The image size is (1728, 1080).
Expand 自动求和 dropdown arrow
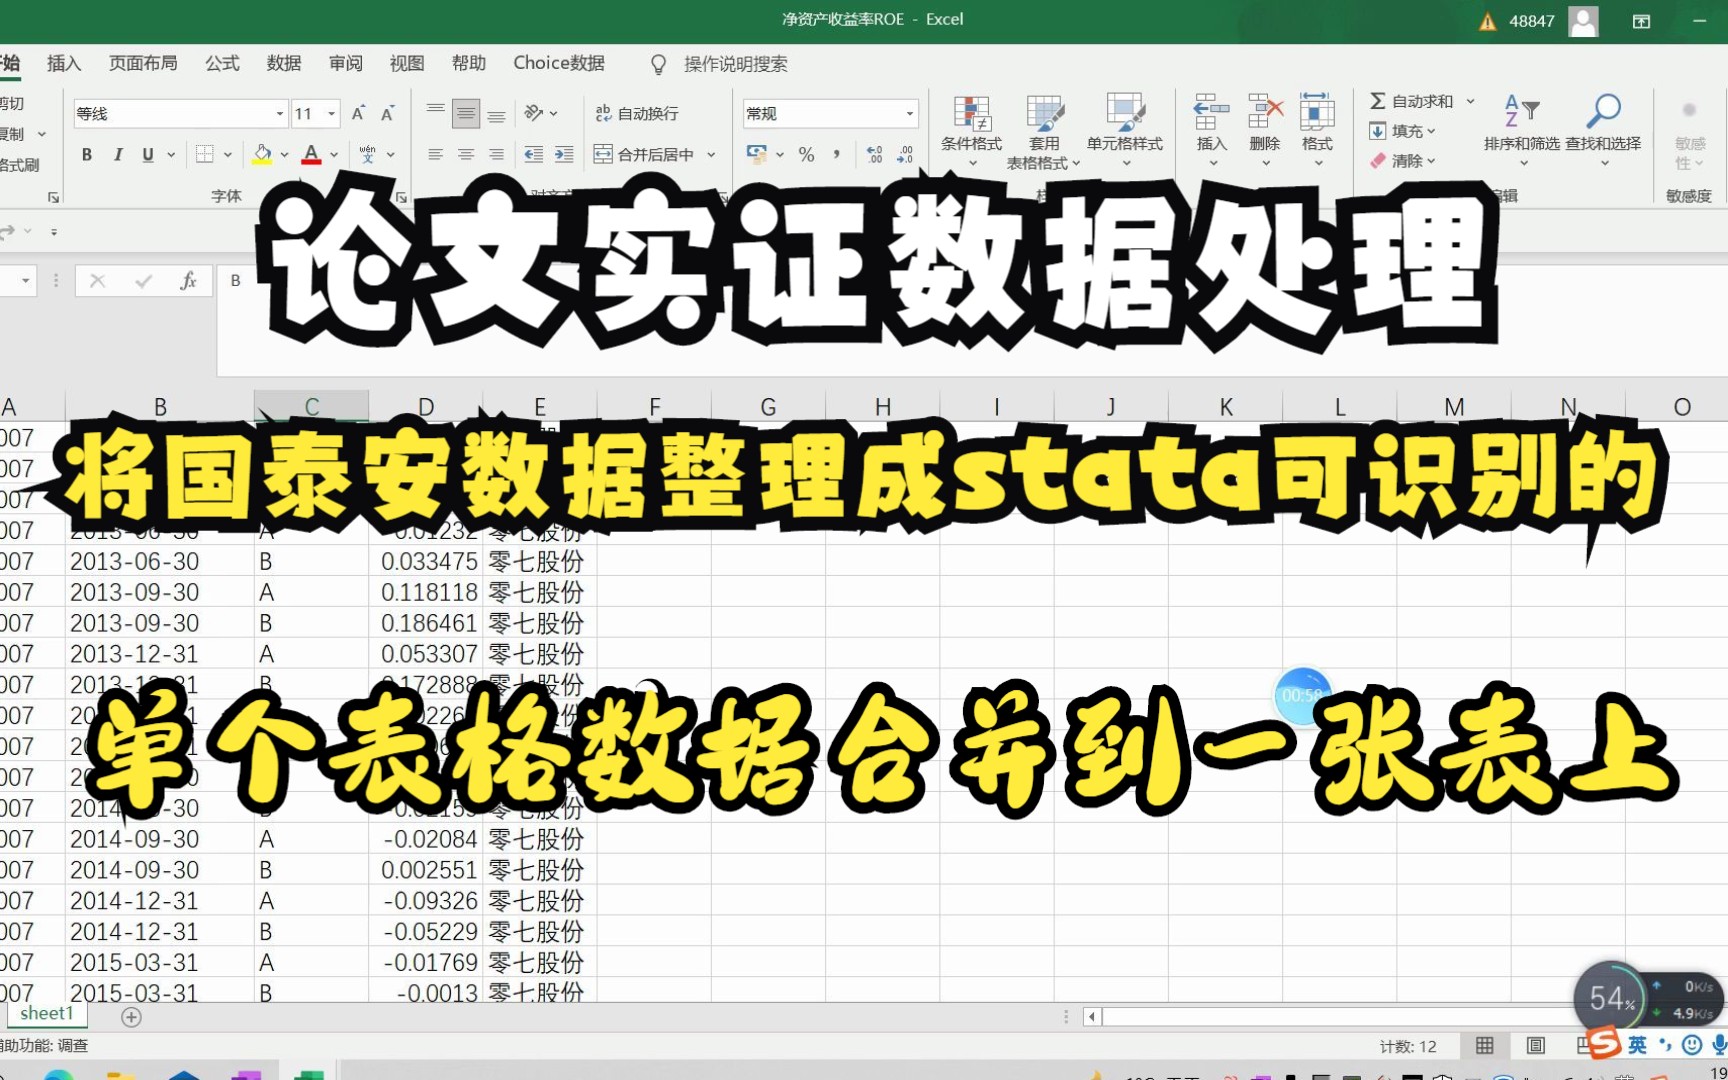(x=1471, y=101)
